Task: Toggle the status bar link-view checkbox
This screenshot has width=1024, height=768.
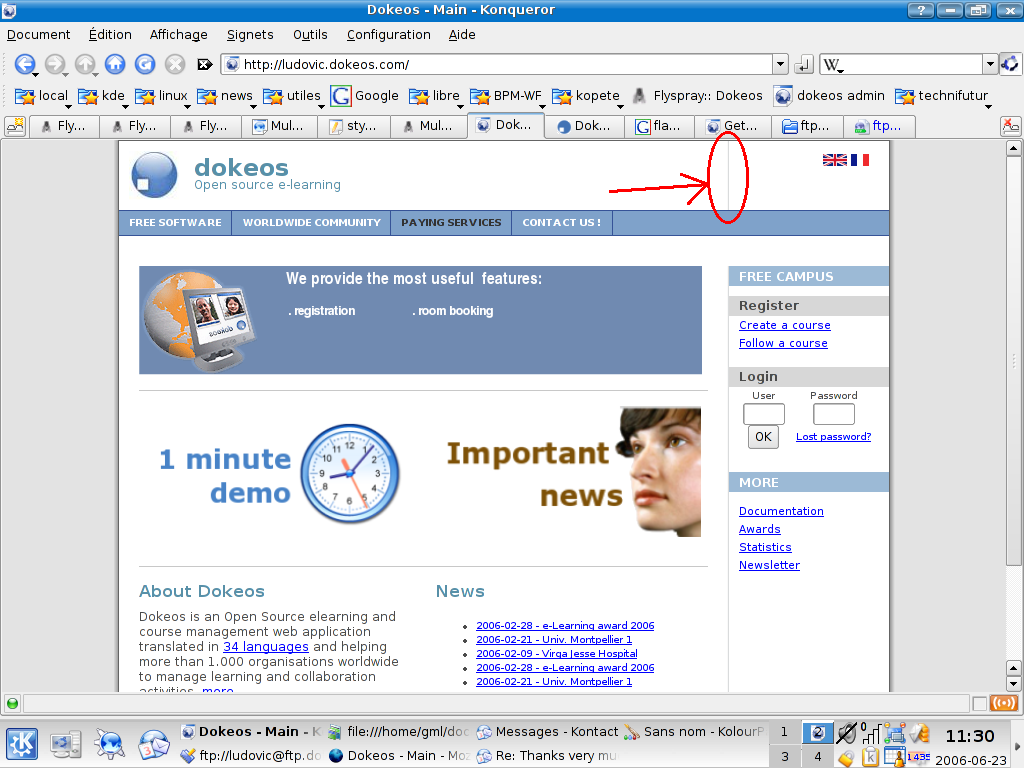Action: pos(980,703)
